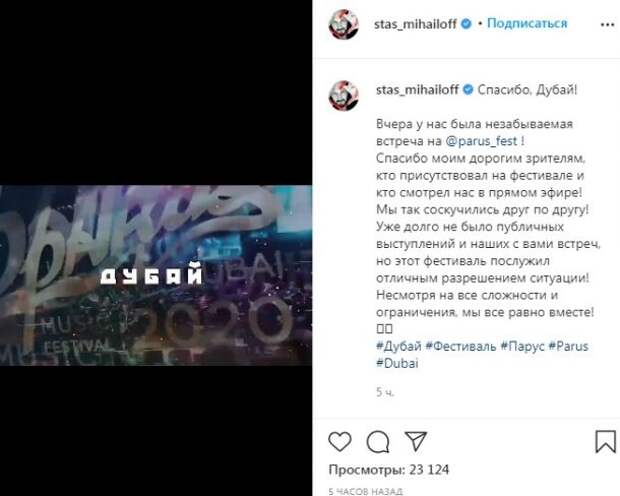
Task: Open header username stas_mihailoff link
Action: [415, 24]
